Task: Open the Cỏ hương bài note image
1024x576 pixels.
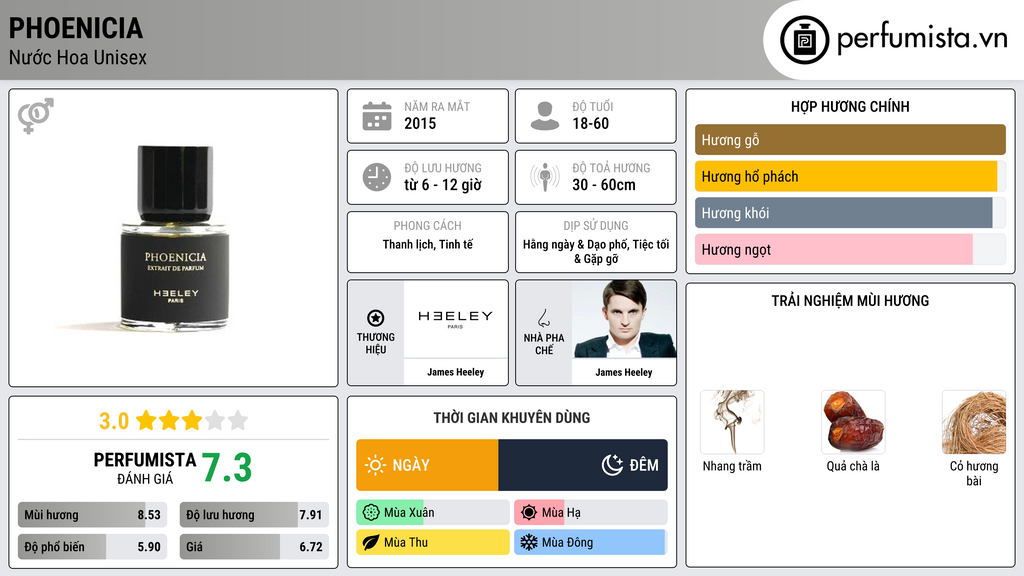Action: (x=974, y=422)
